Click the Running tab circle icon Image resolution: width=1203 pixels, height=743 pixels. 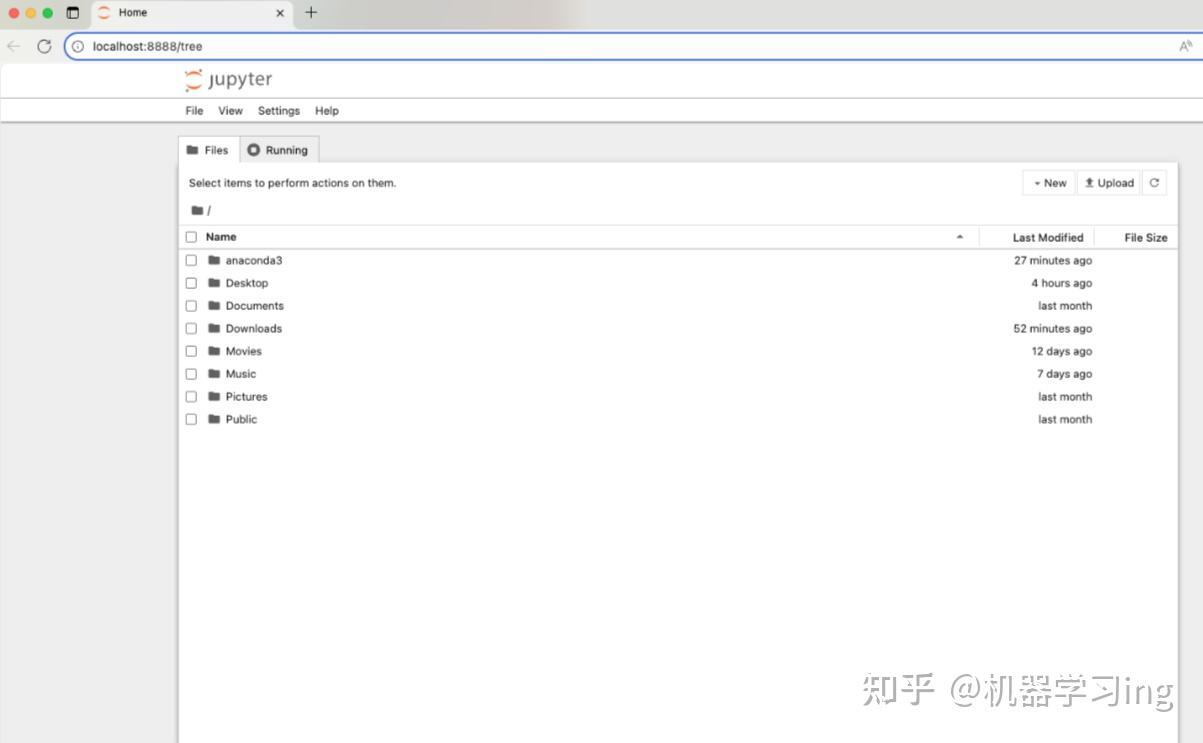tap(254, 150)
